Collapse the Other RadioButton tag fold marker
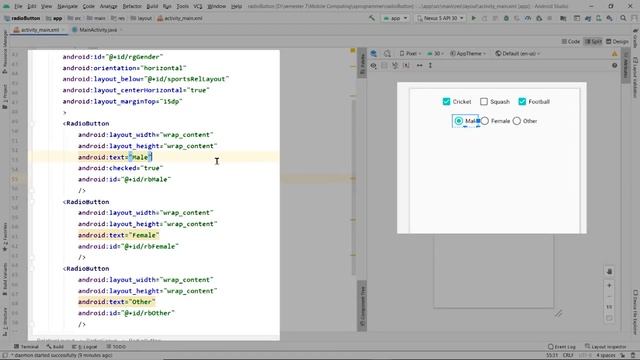Viewport: 640px width, 360px height. 32,269
